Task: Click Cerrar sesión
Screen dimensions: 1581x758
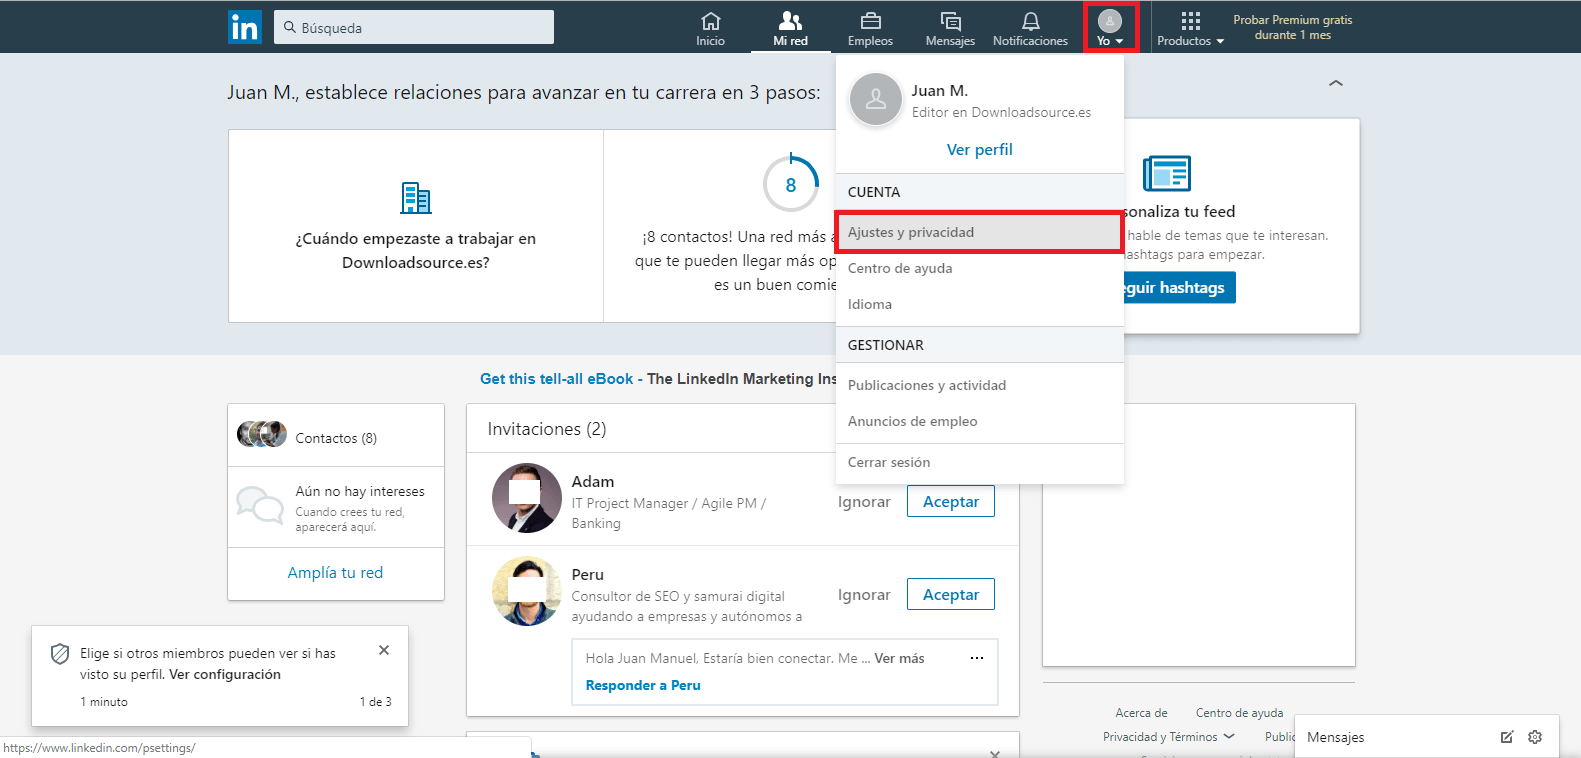Action: click(979, 462)
